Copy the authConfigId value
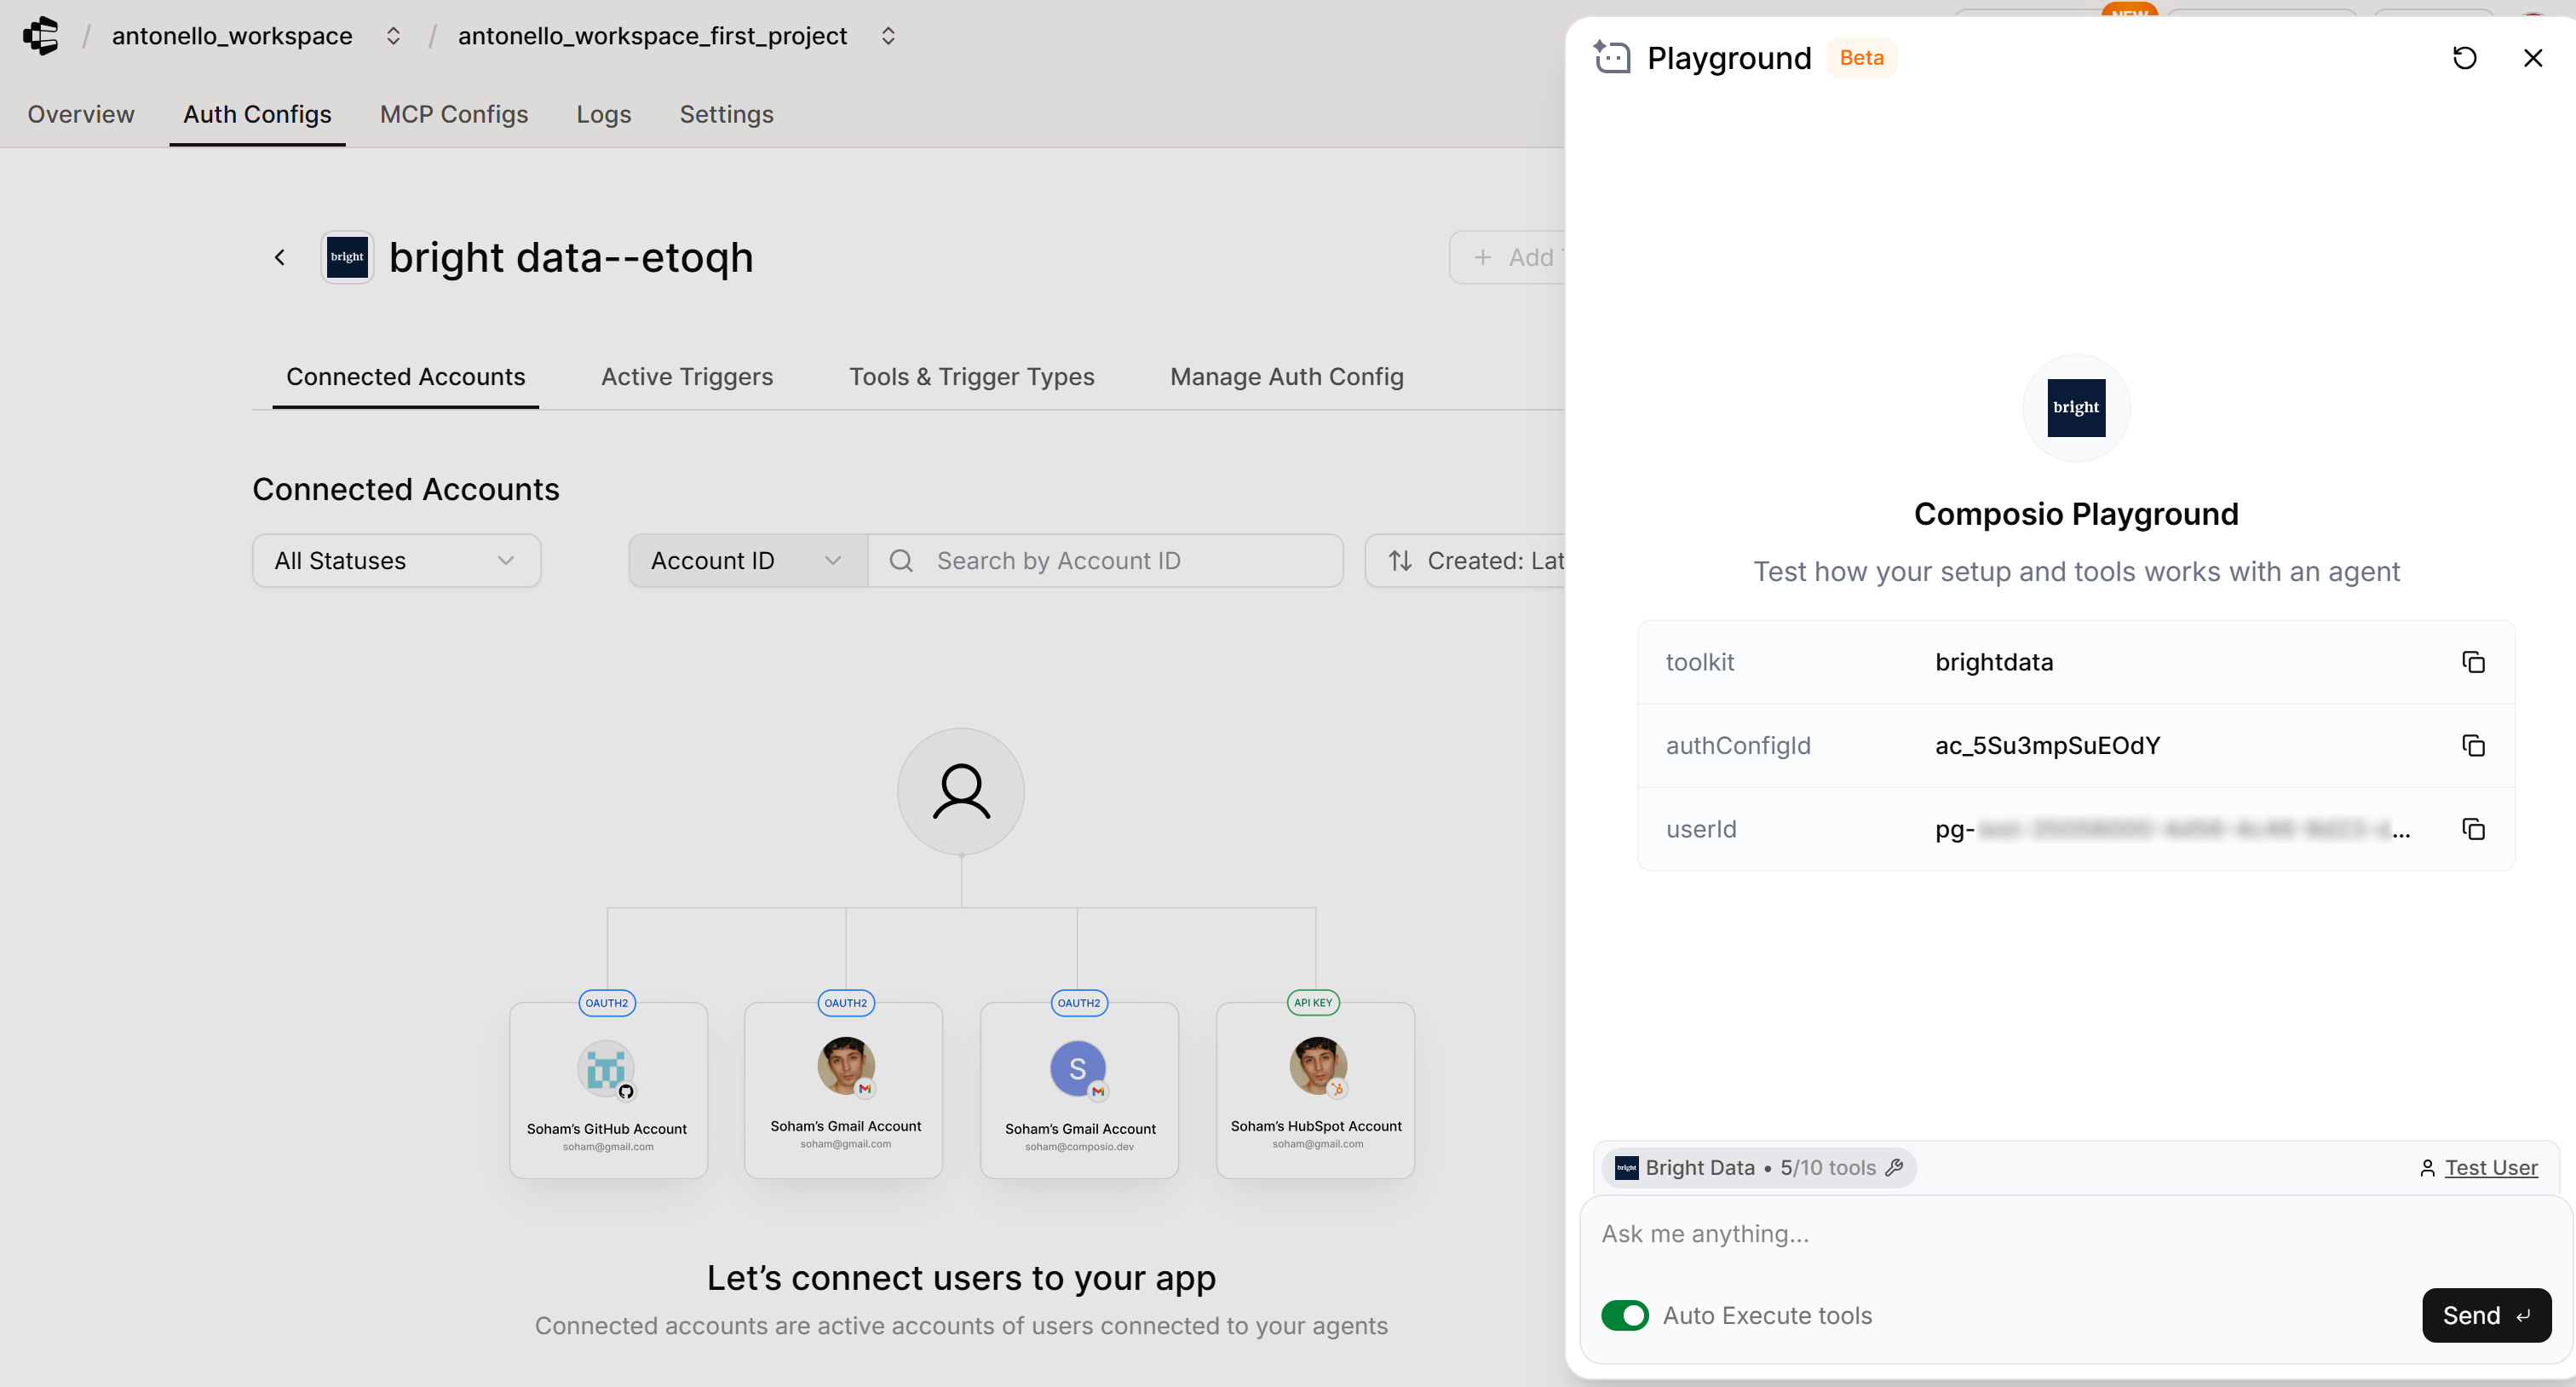 pyautogui.click(x=2473, y=745)
